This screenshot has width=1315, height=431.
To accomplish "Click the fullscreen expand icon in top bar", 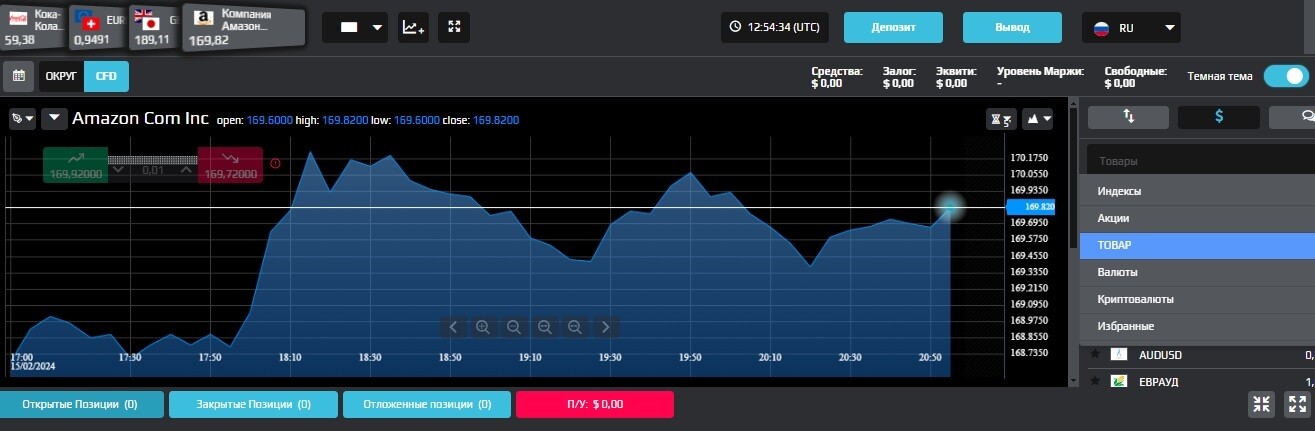I will click(454, 28).
